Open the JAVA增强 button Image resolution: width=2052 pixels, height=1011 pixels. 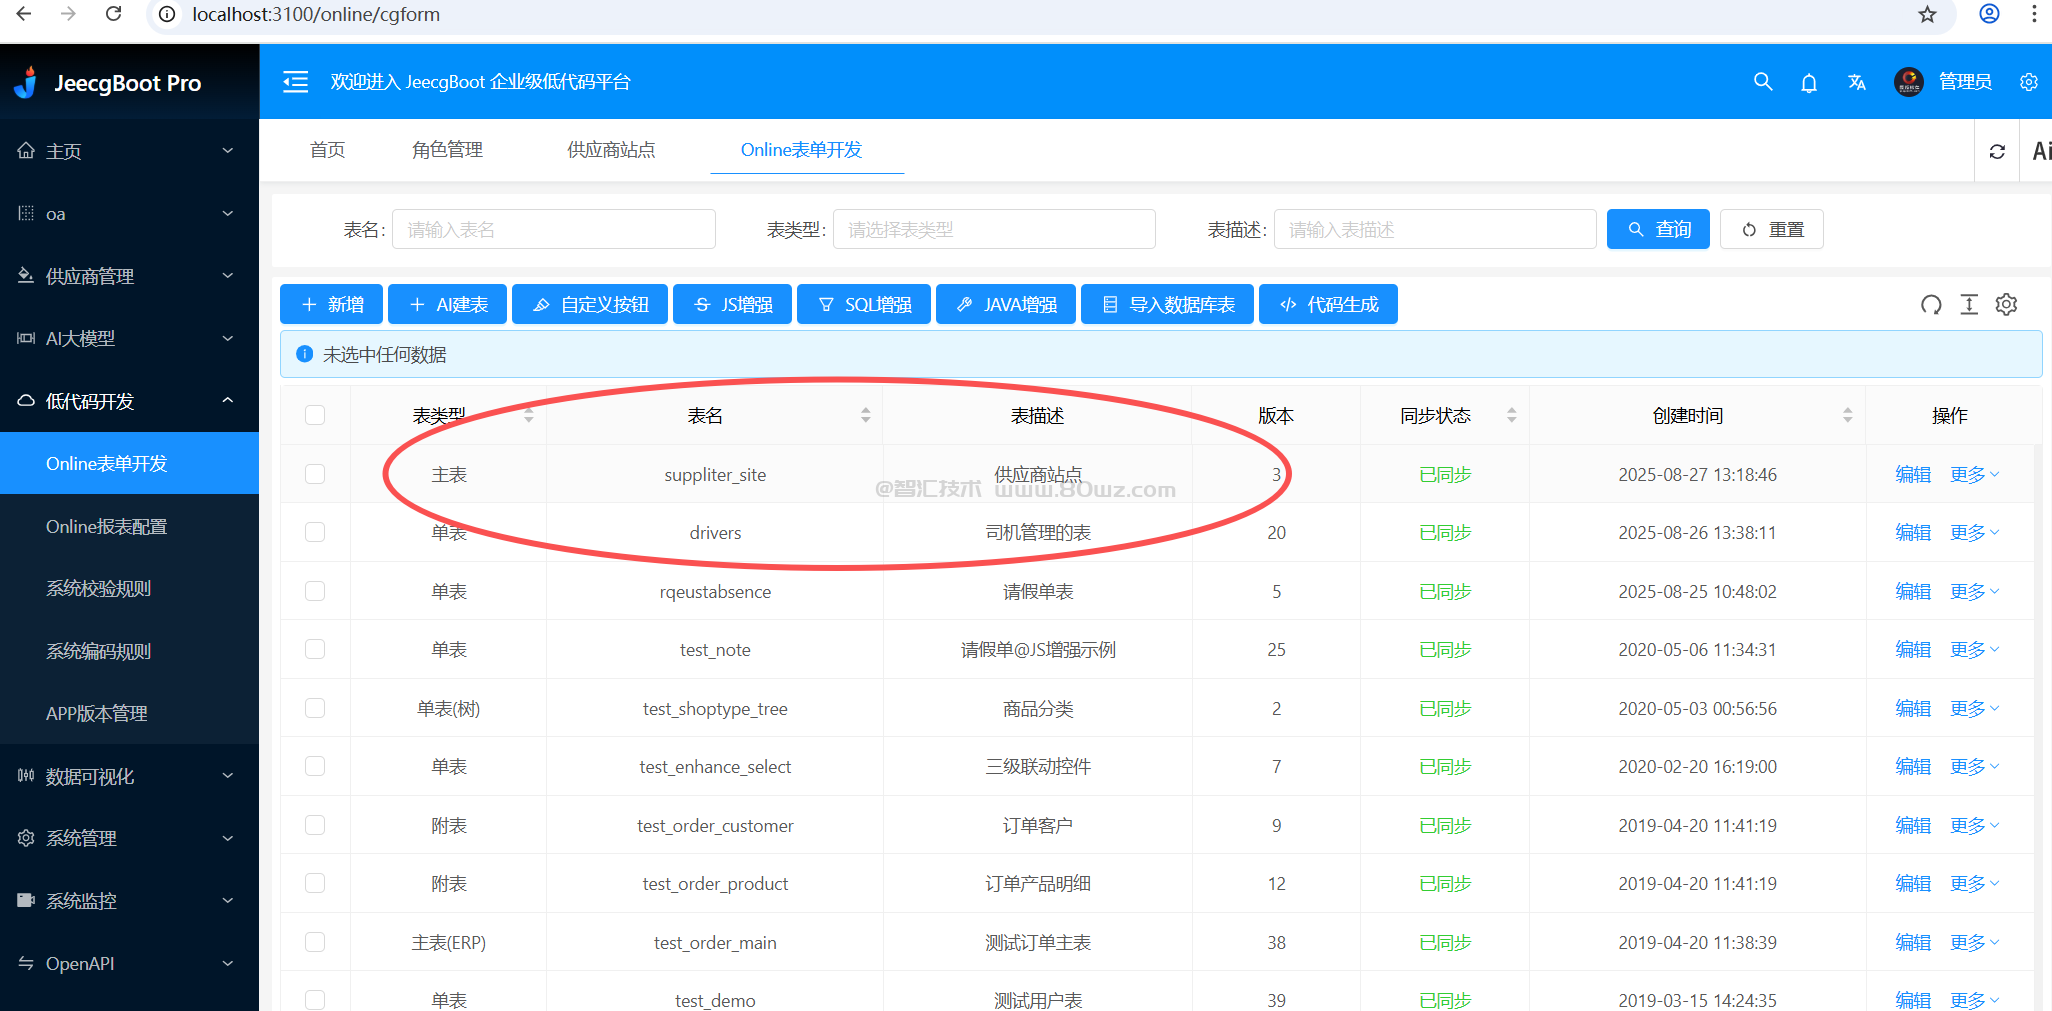[x=1005, y=304]
